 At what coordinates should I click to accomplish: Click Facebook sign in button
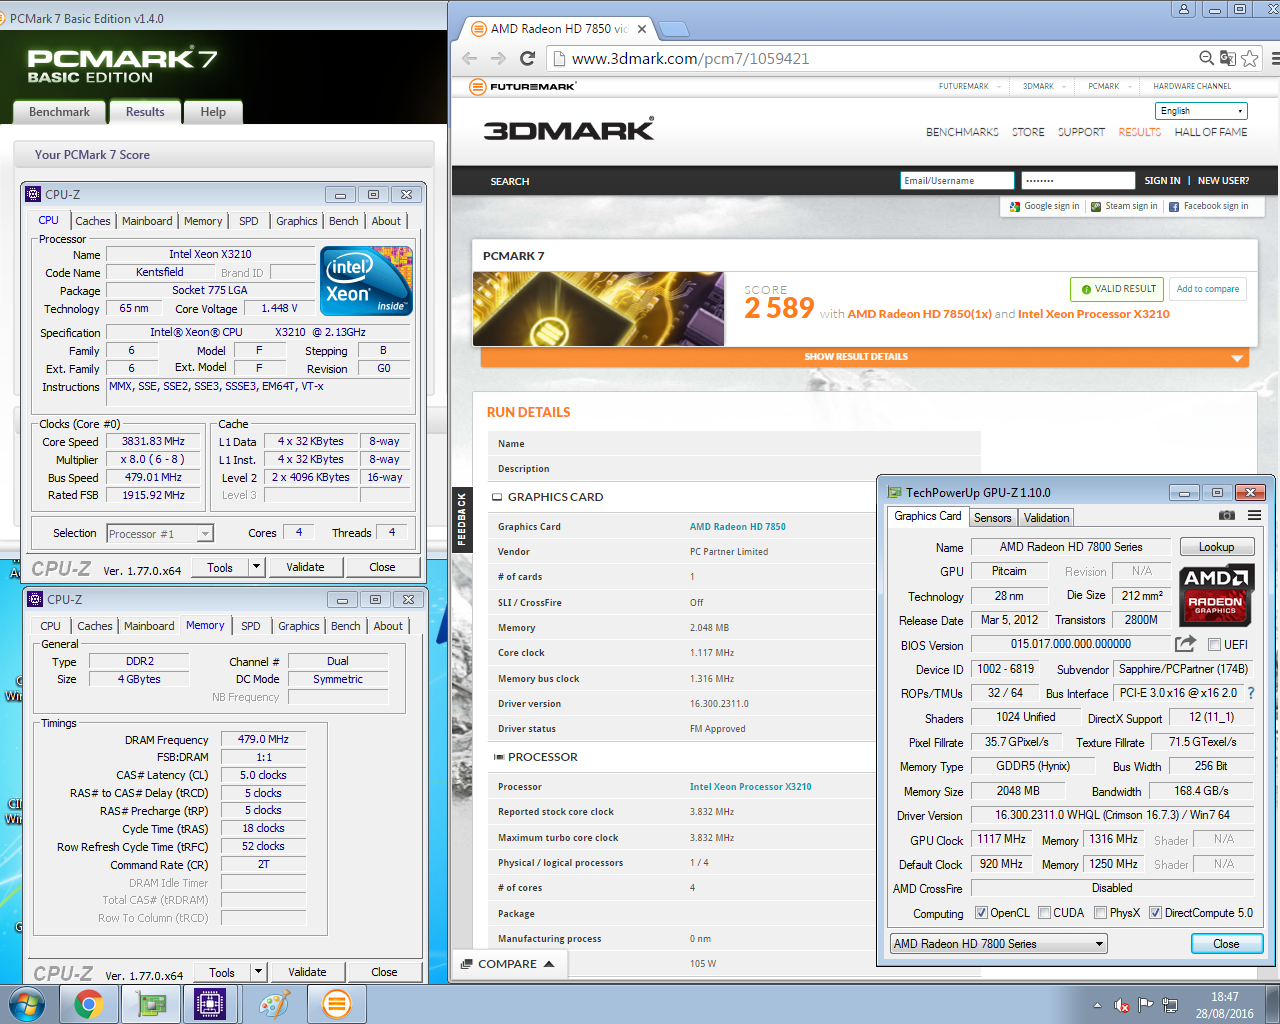coord(1208,206)
